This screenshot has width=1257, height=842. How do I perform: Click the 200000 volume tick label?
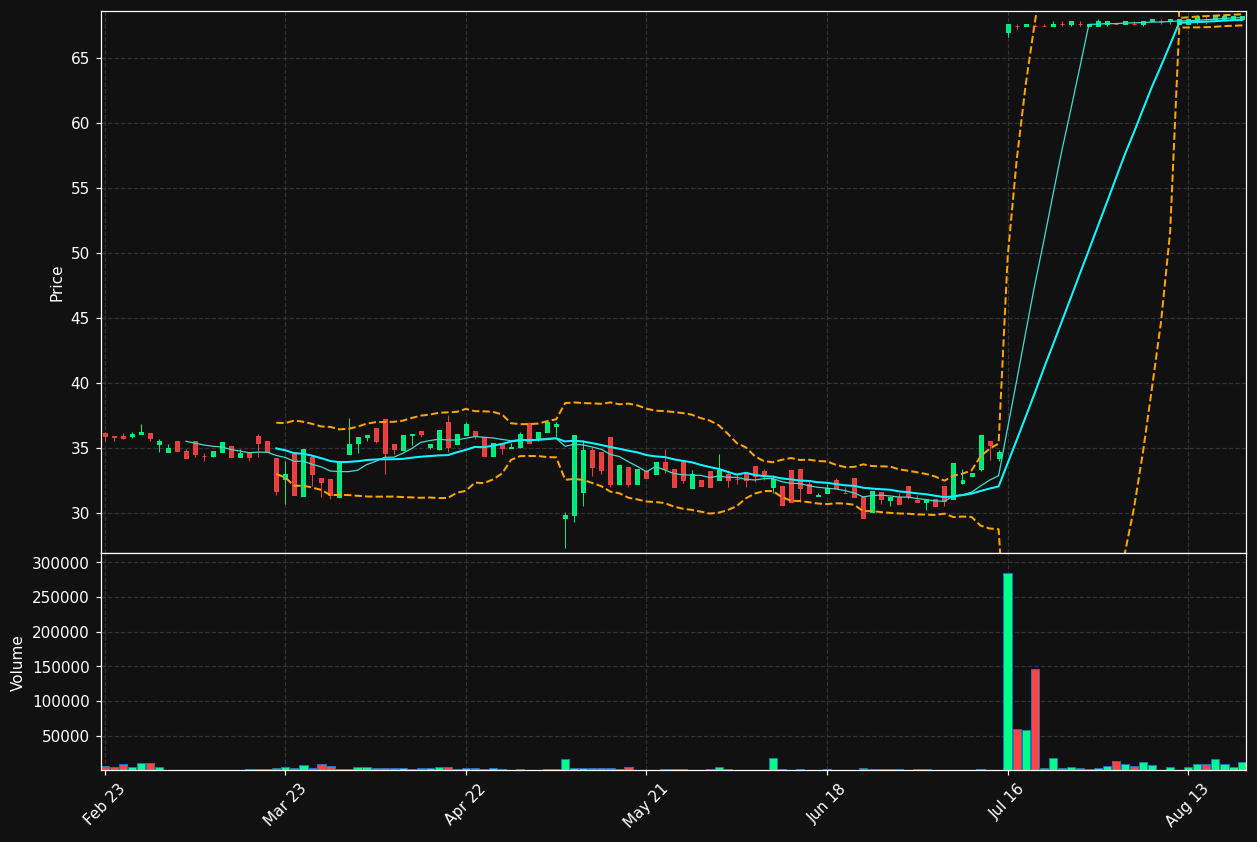click(x=62, y=633)
